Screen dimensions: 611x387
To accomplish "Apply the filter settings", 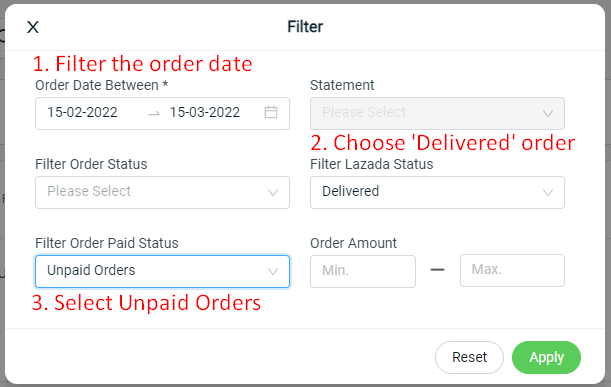I will point(546,357).
